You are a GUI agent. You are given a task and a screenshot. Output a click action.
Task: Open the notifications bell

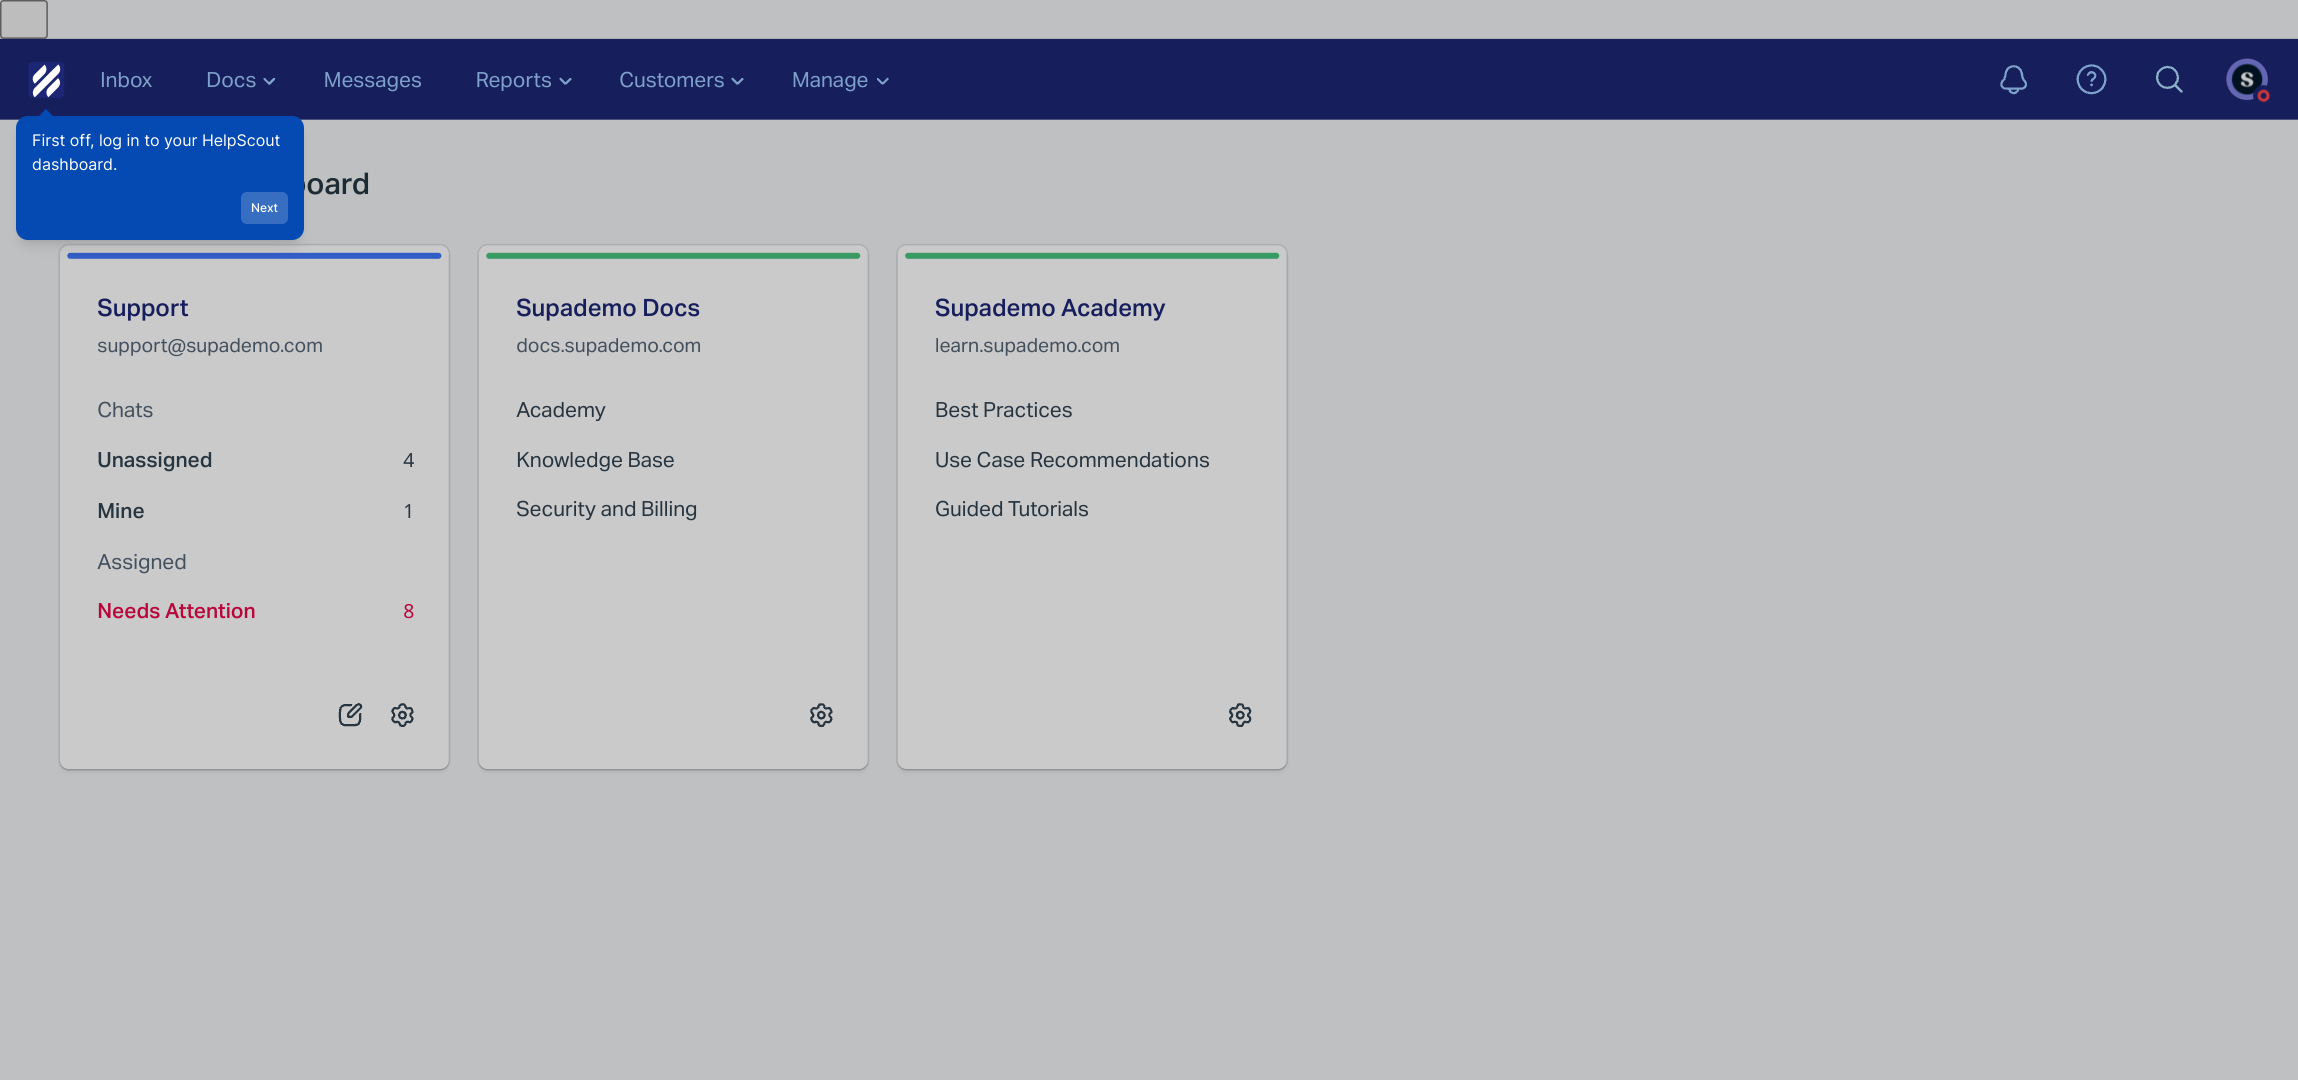(x=2013, y=80)
